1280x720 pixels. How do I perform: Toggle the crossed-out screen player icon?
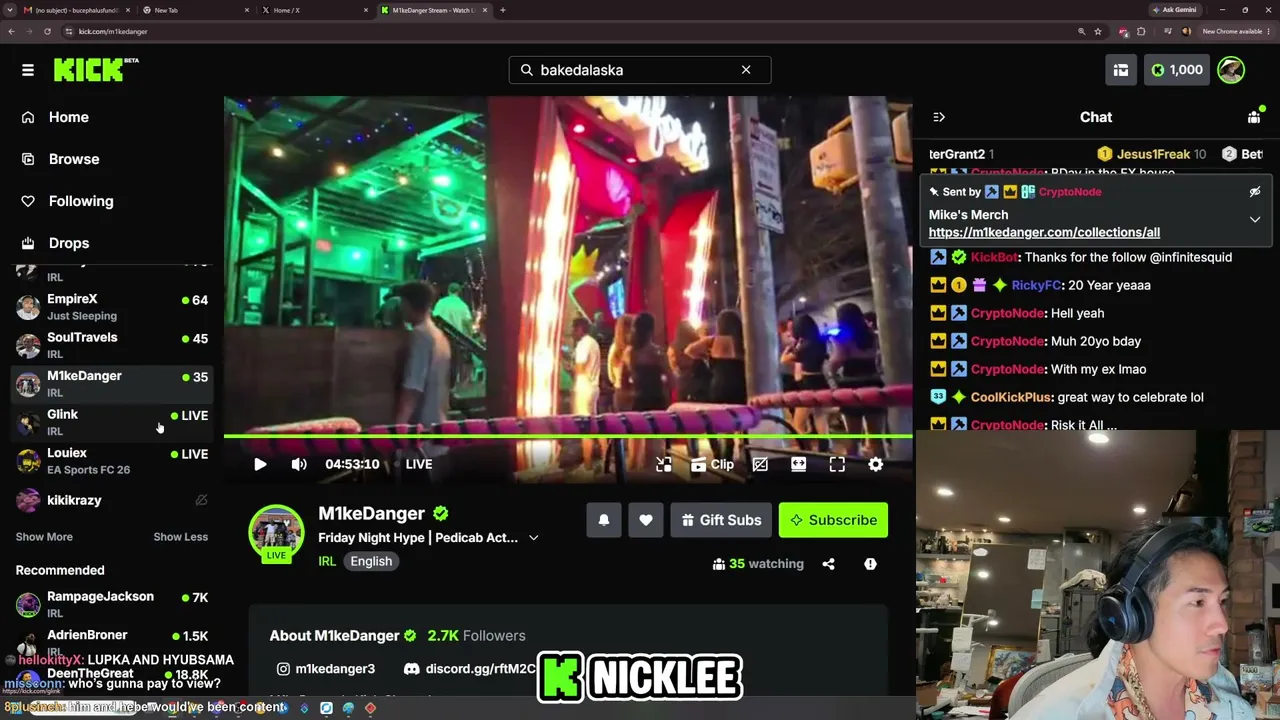760,464
